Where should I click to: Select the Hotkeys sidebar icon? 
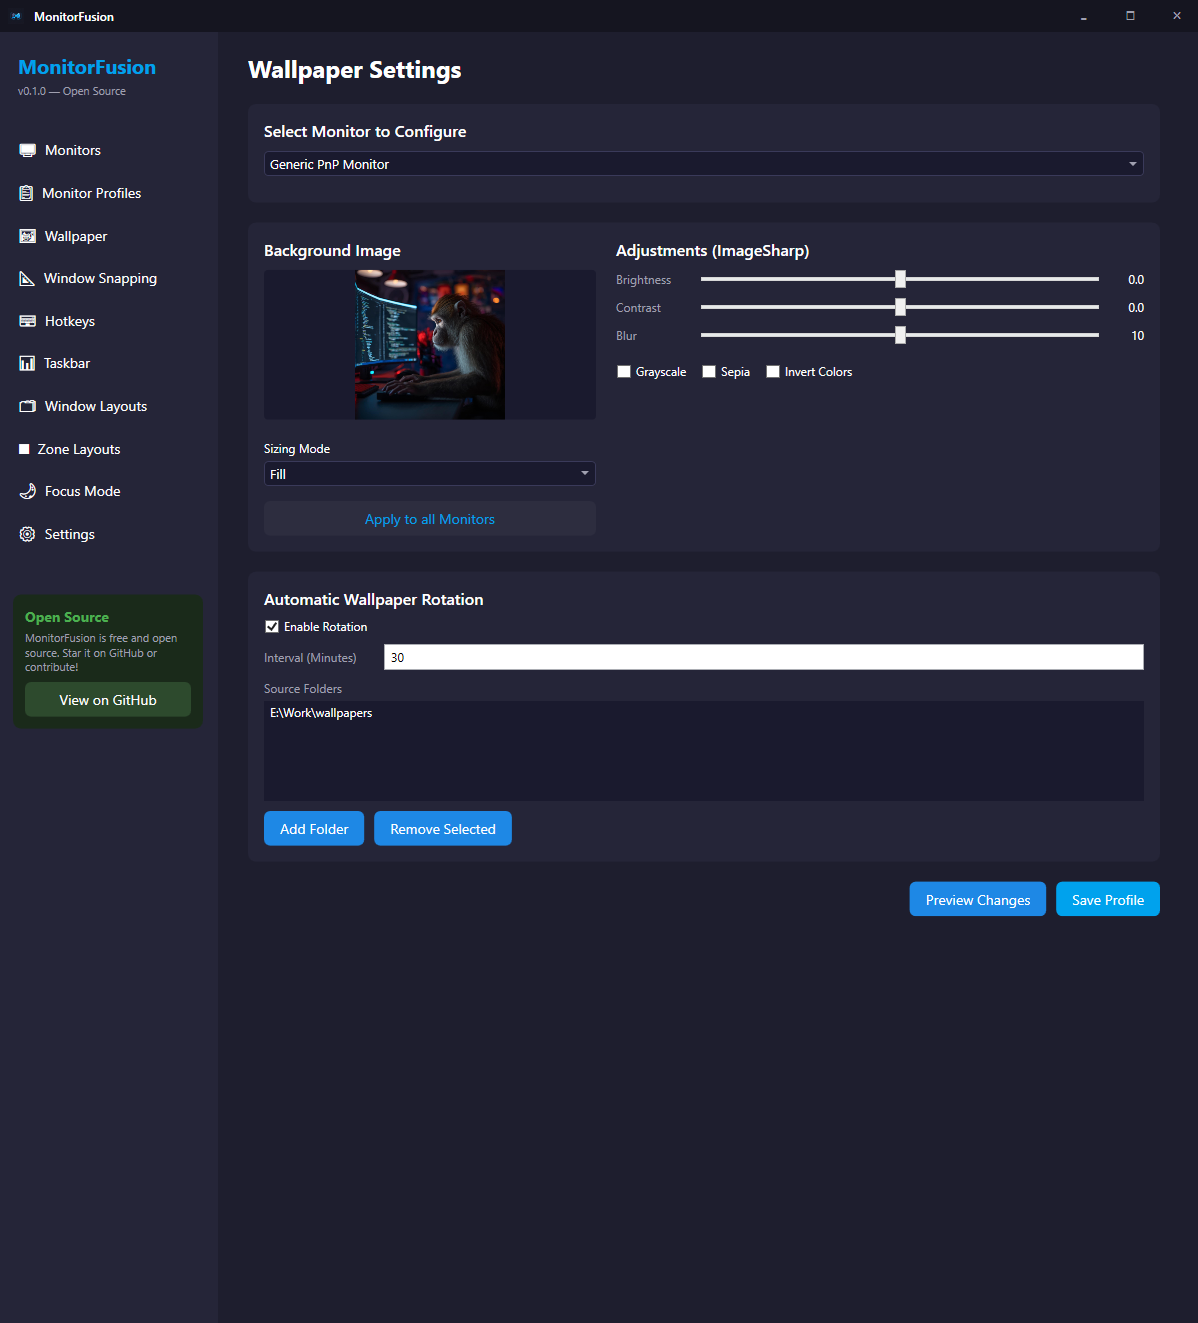(26, 320)
